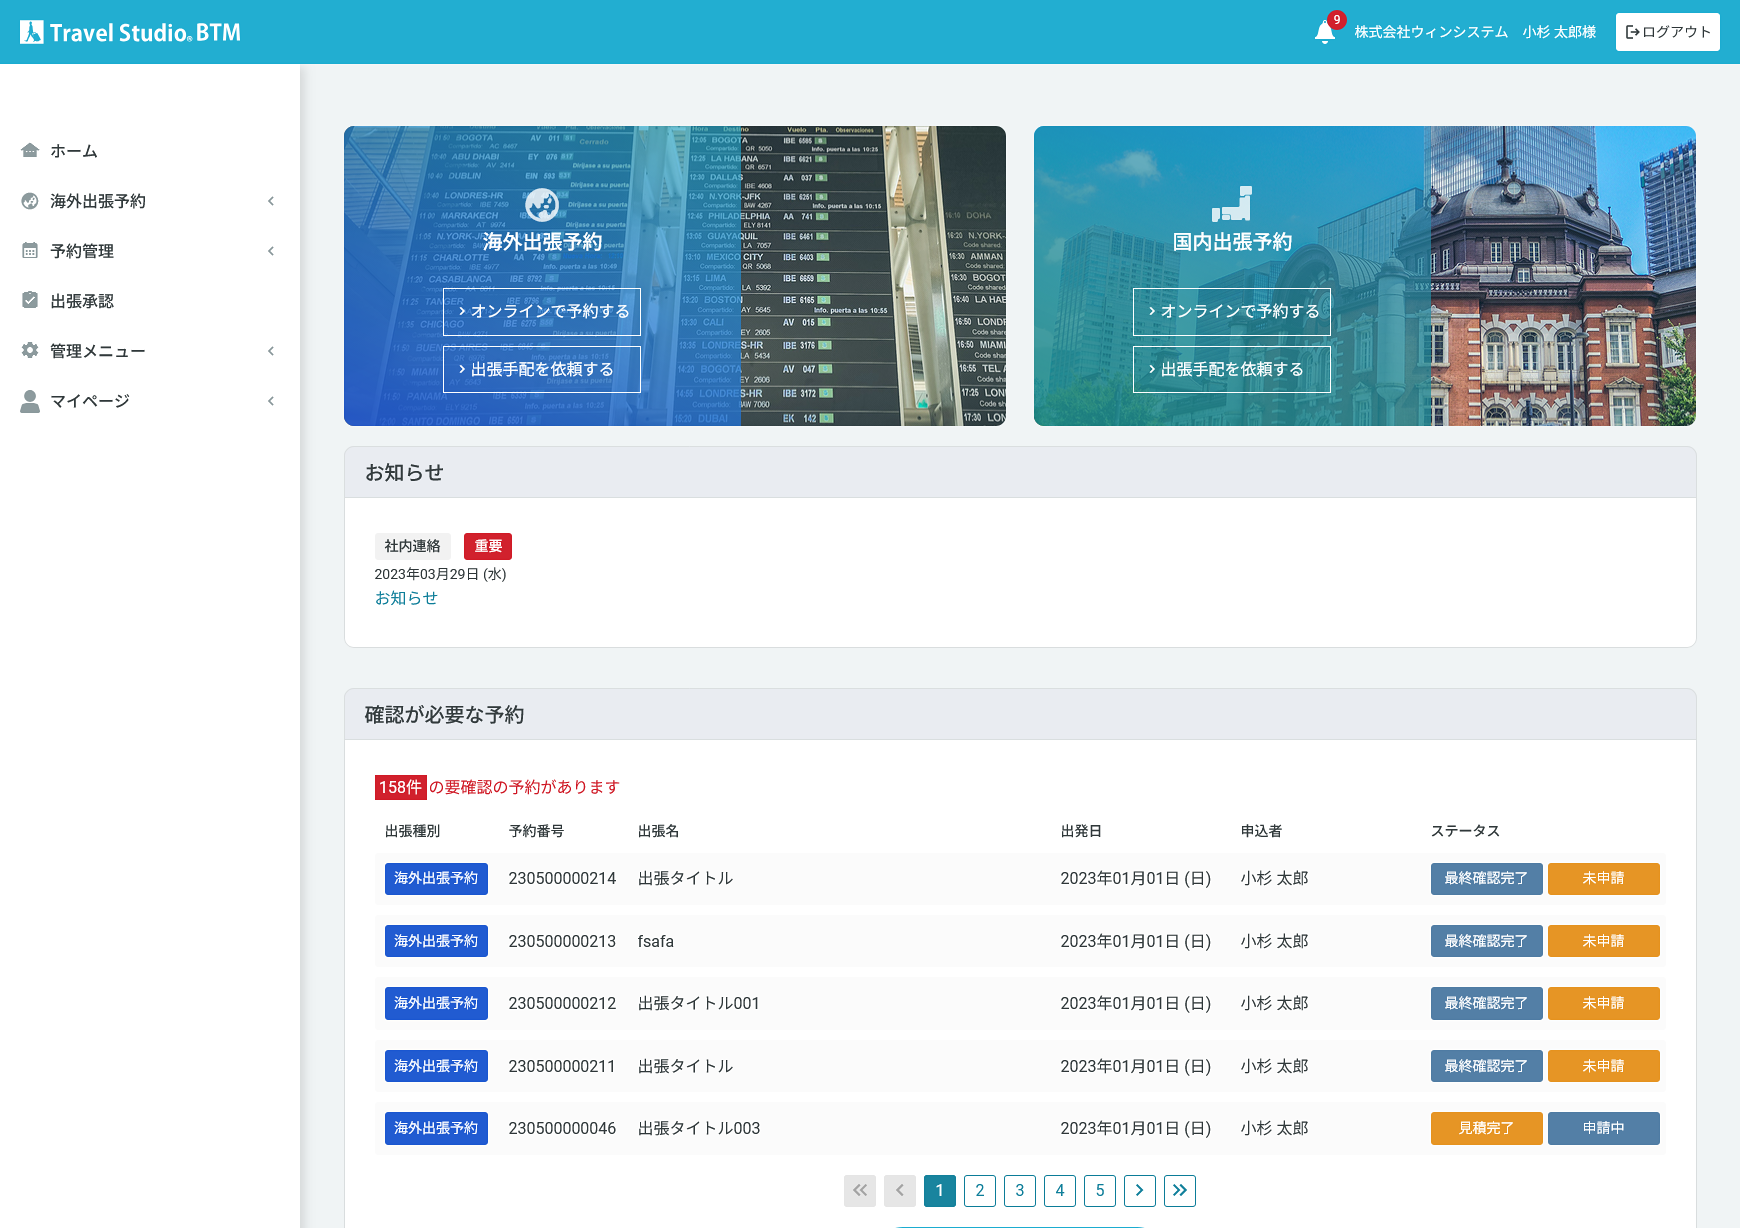Go to page 4
This screenshot has height=1228, width=1740.
(x=1060, y=1190)
